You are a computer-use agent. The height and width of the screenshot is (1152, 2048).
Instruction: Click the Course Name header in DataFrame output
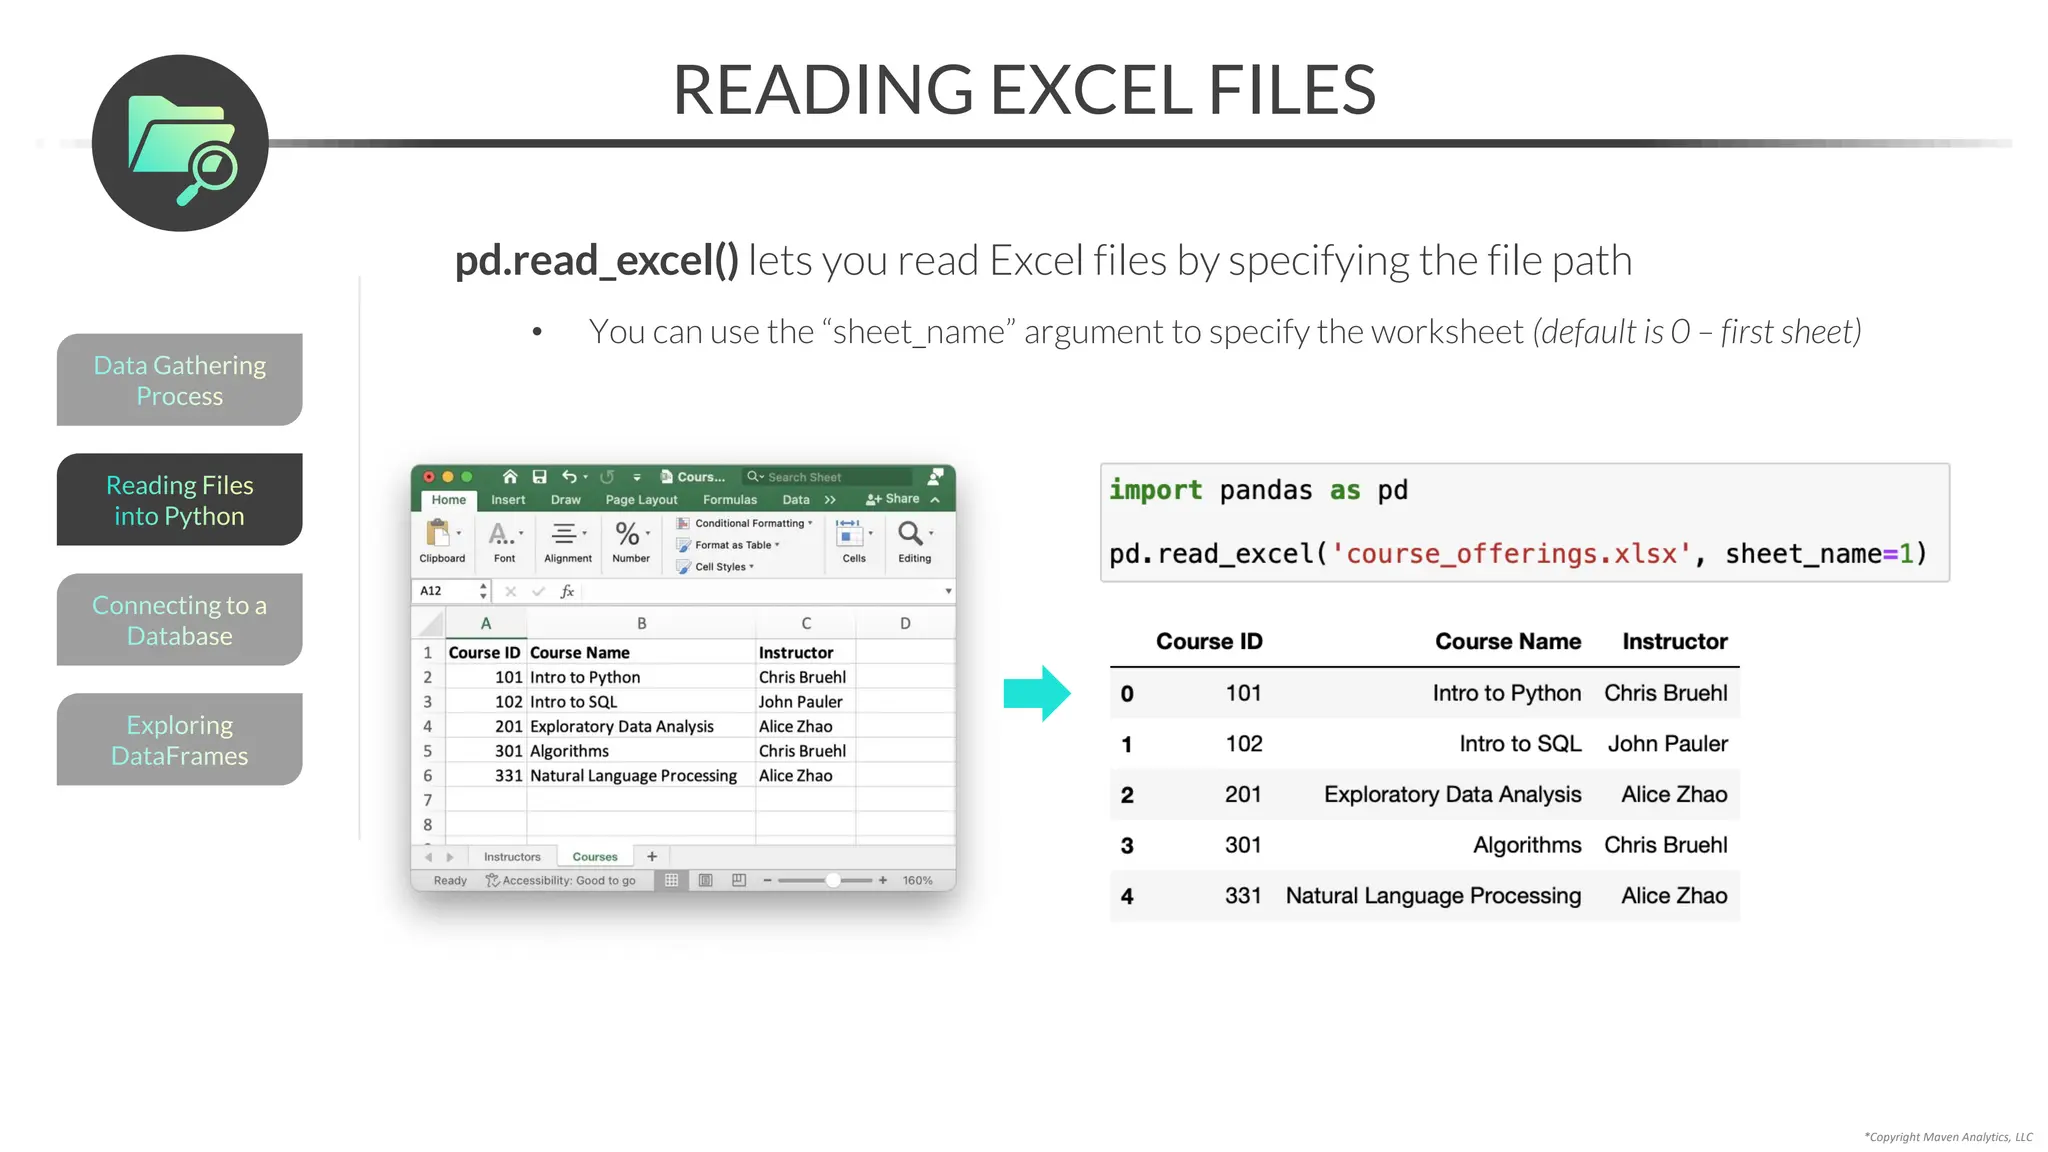1508,642
